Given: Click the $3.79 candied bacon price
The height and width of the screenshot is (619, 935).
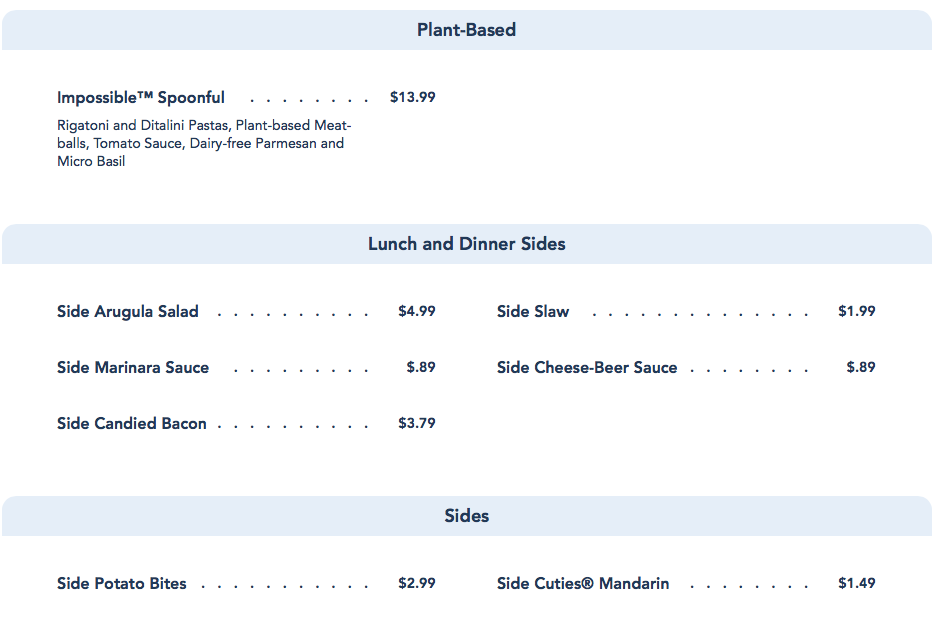Looking at the screenshot, I should (x=416, y=424).
